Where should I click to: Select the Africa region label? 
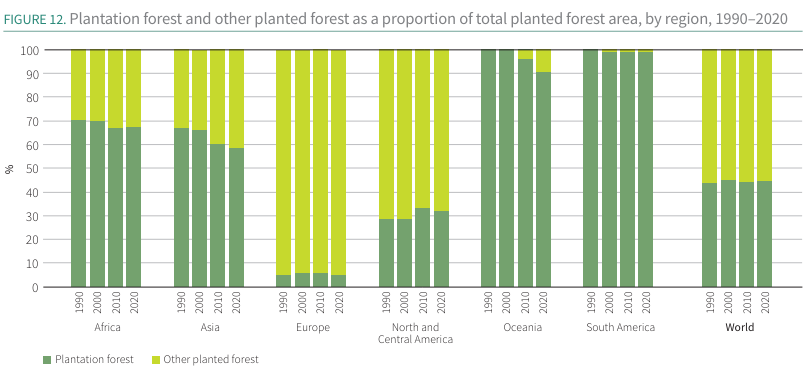(x=107, y=328)
